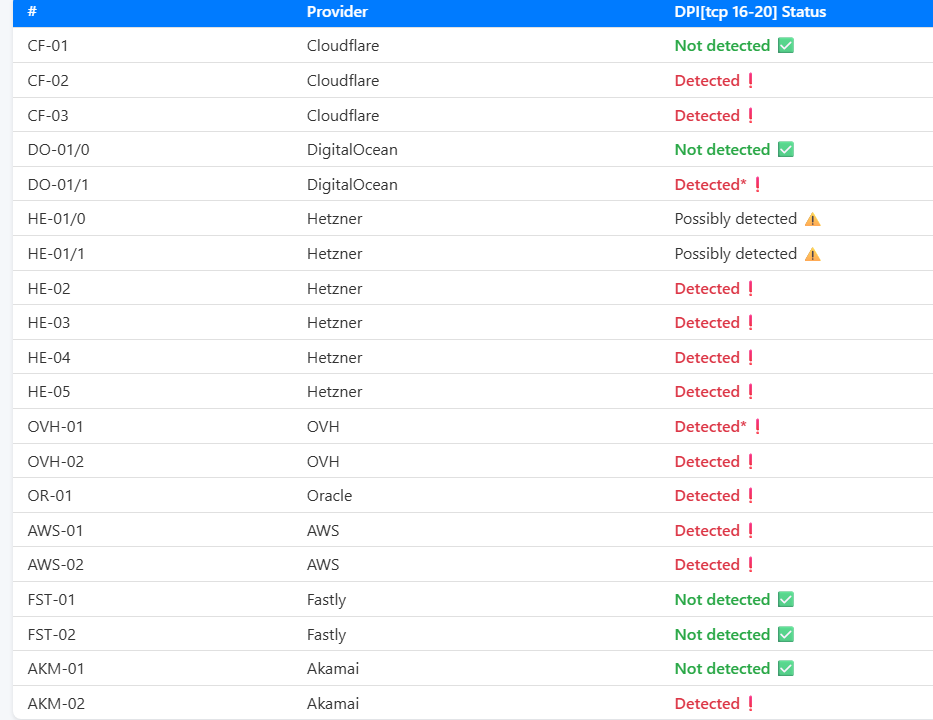Select the HE-04 identifier cell
933x720 pixels.
coord(49,358)
